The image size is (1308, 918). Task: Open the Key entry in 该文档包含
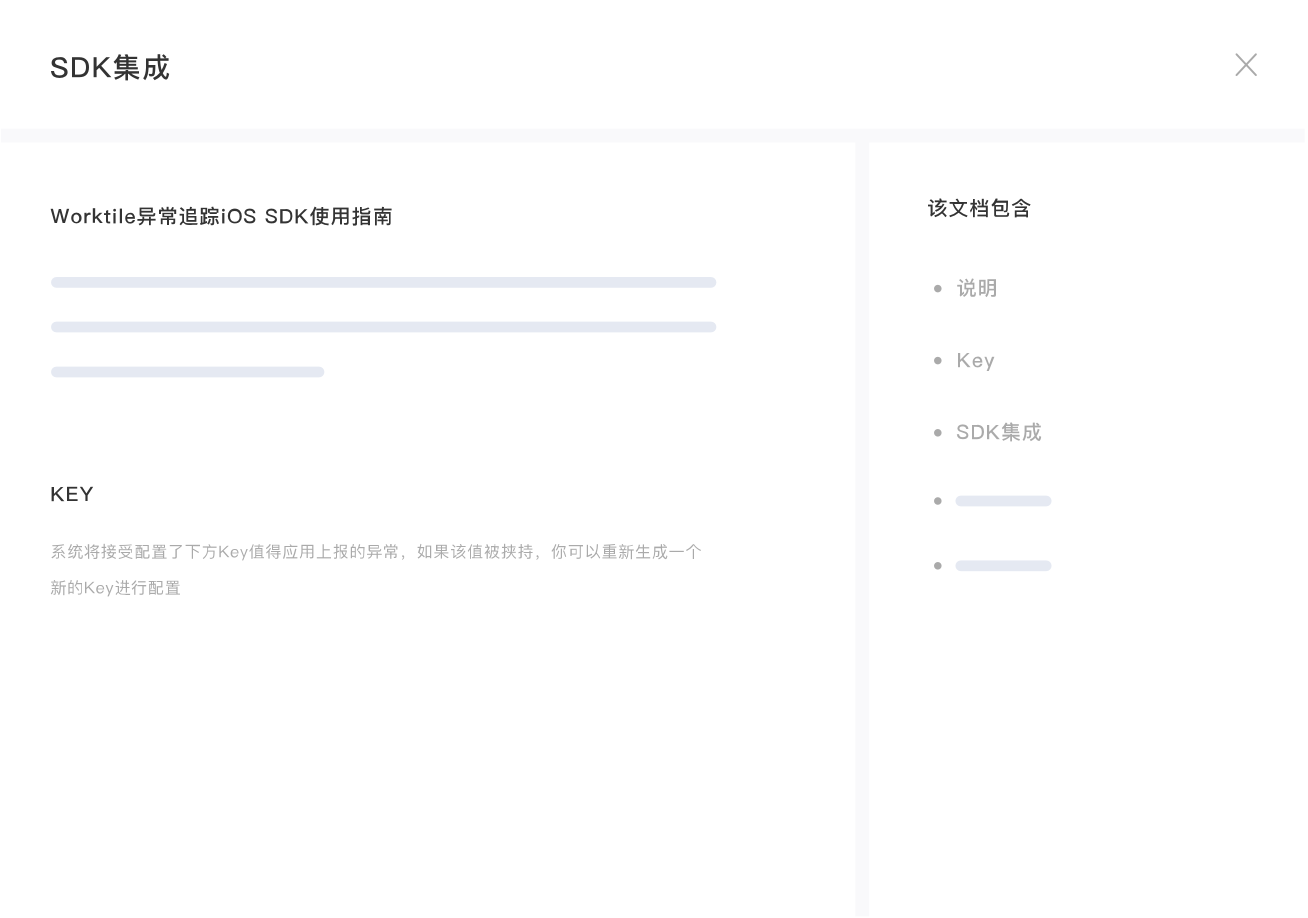pos(975,360)
